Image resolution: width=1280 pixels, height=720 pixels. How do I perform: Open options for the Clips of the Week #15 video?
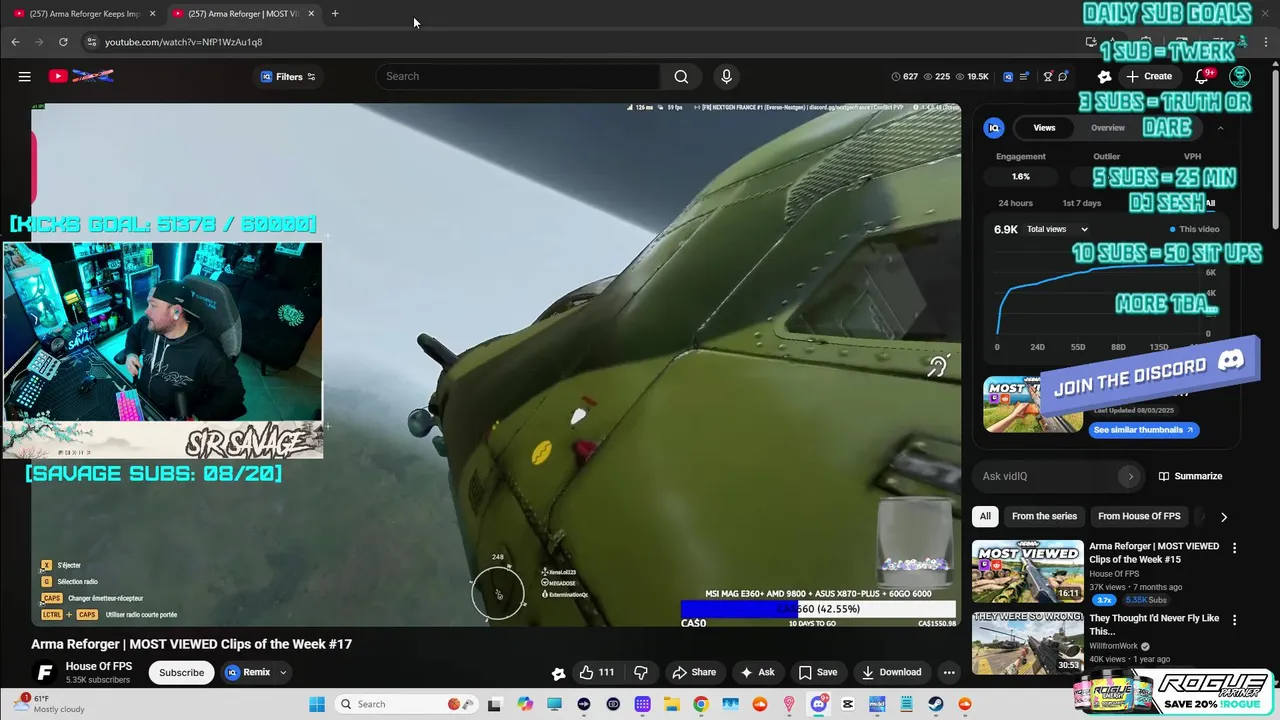pyautogui.click(x=1234, y=548)
